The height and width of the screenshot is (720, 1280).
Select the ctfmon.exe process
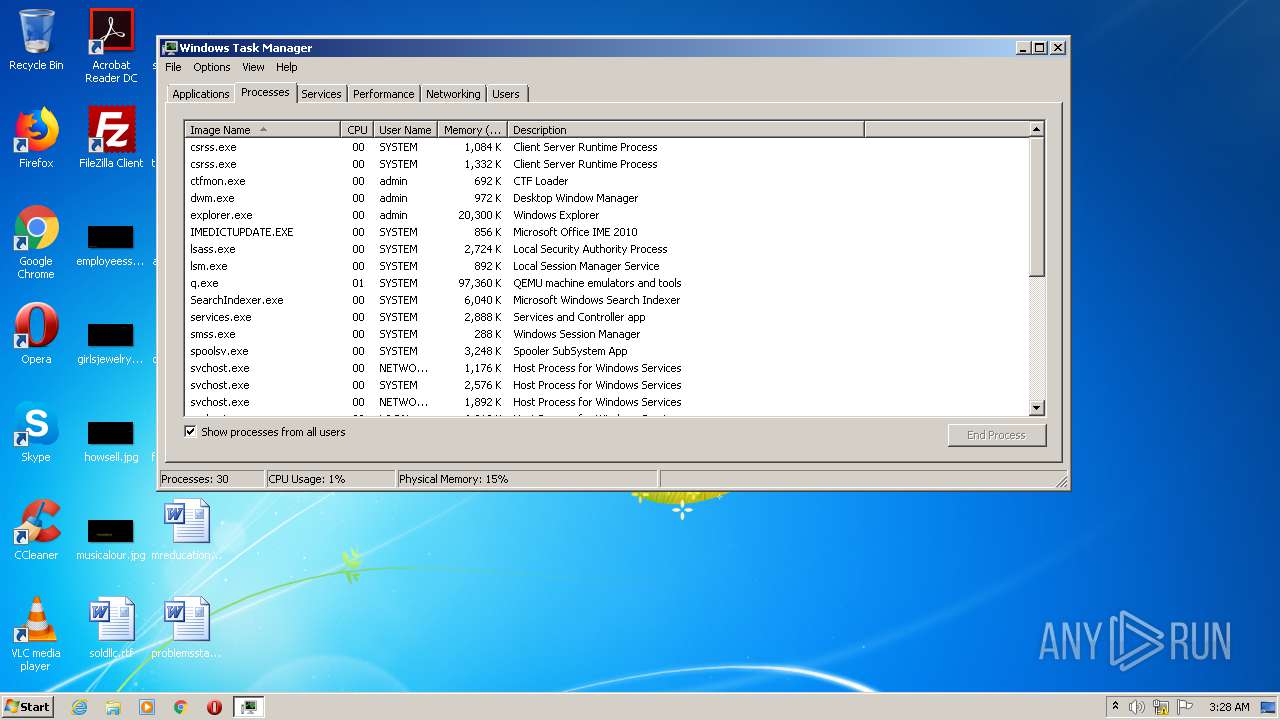607,181
